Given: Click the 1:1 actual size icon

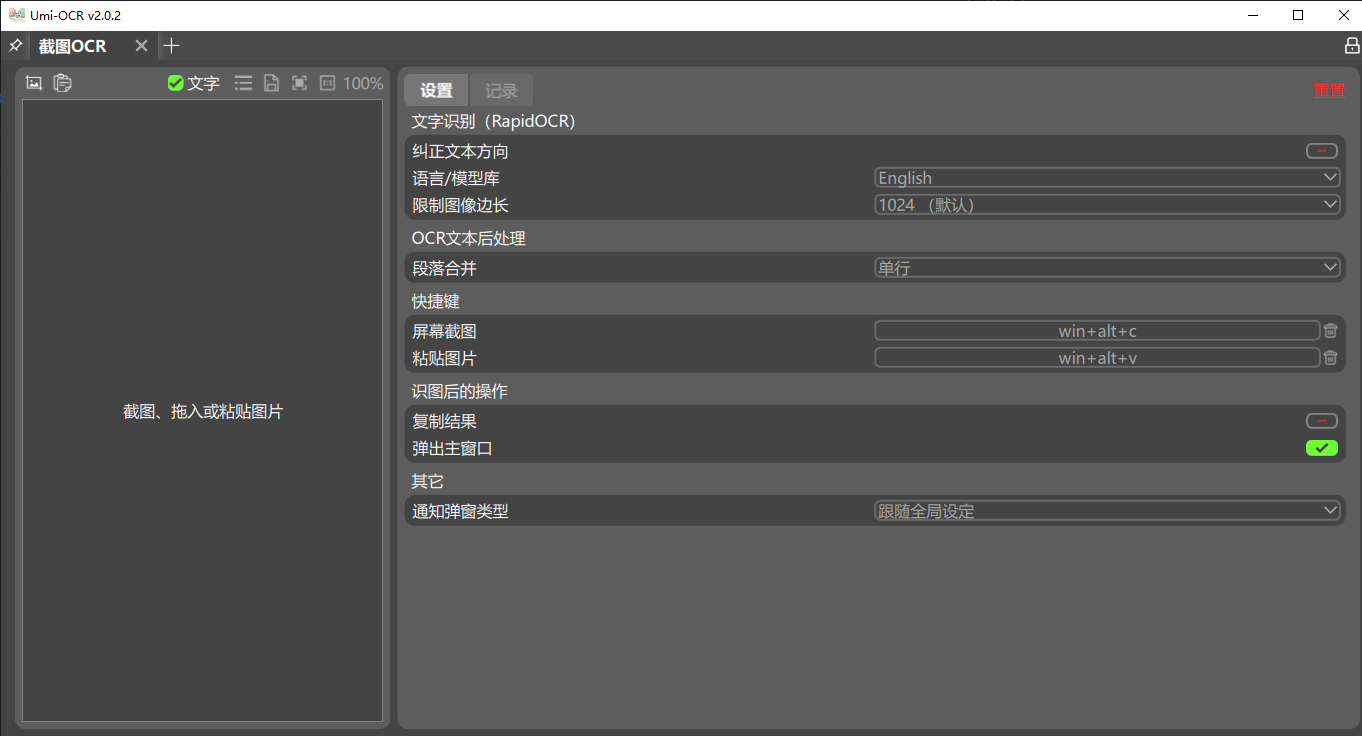Looking at the screenshot, I should point(327,84).
